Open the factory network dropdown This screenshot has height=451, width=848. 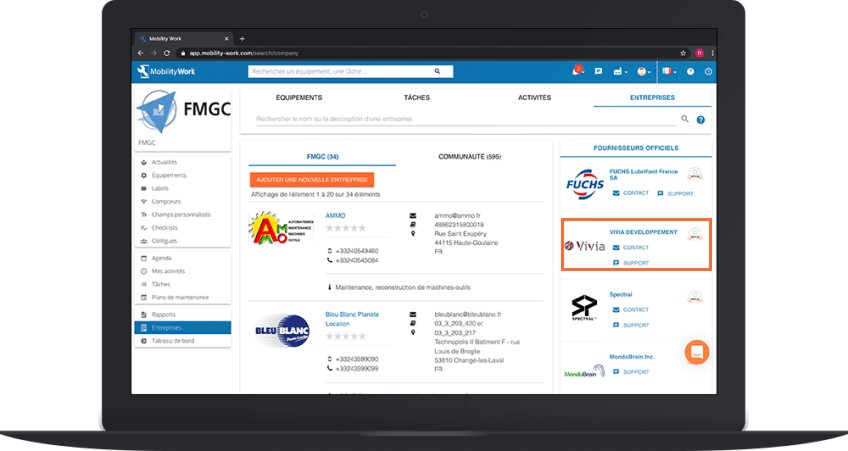tap(620, 71)
